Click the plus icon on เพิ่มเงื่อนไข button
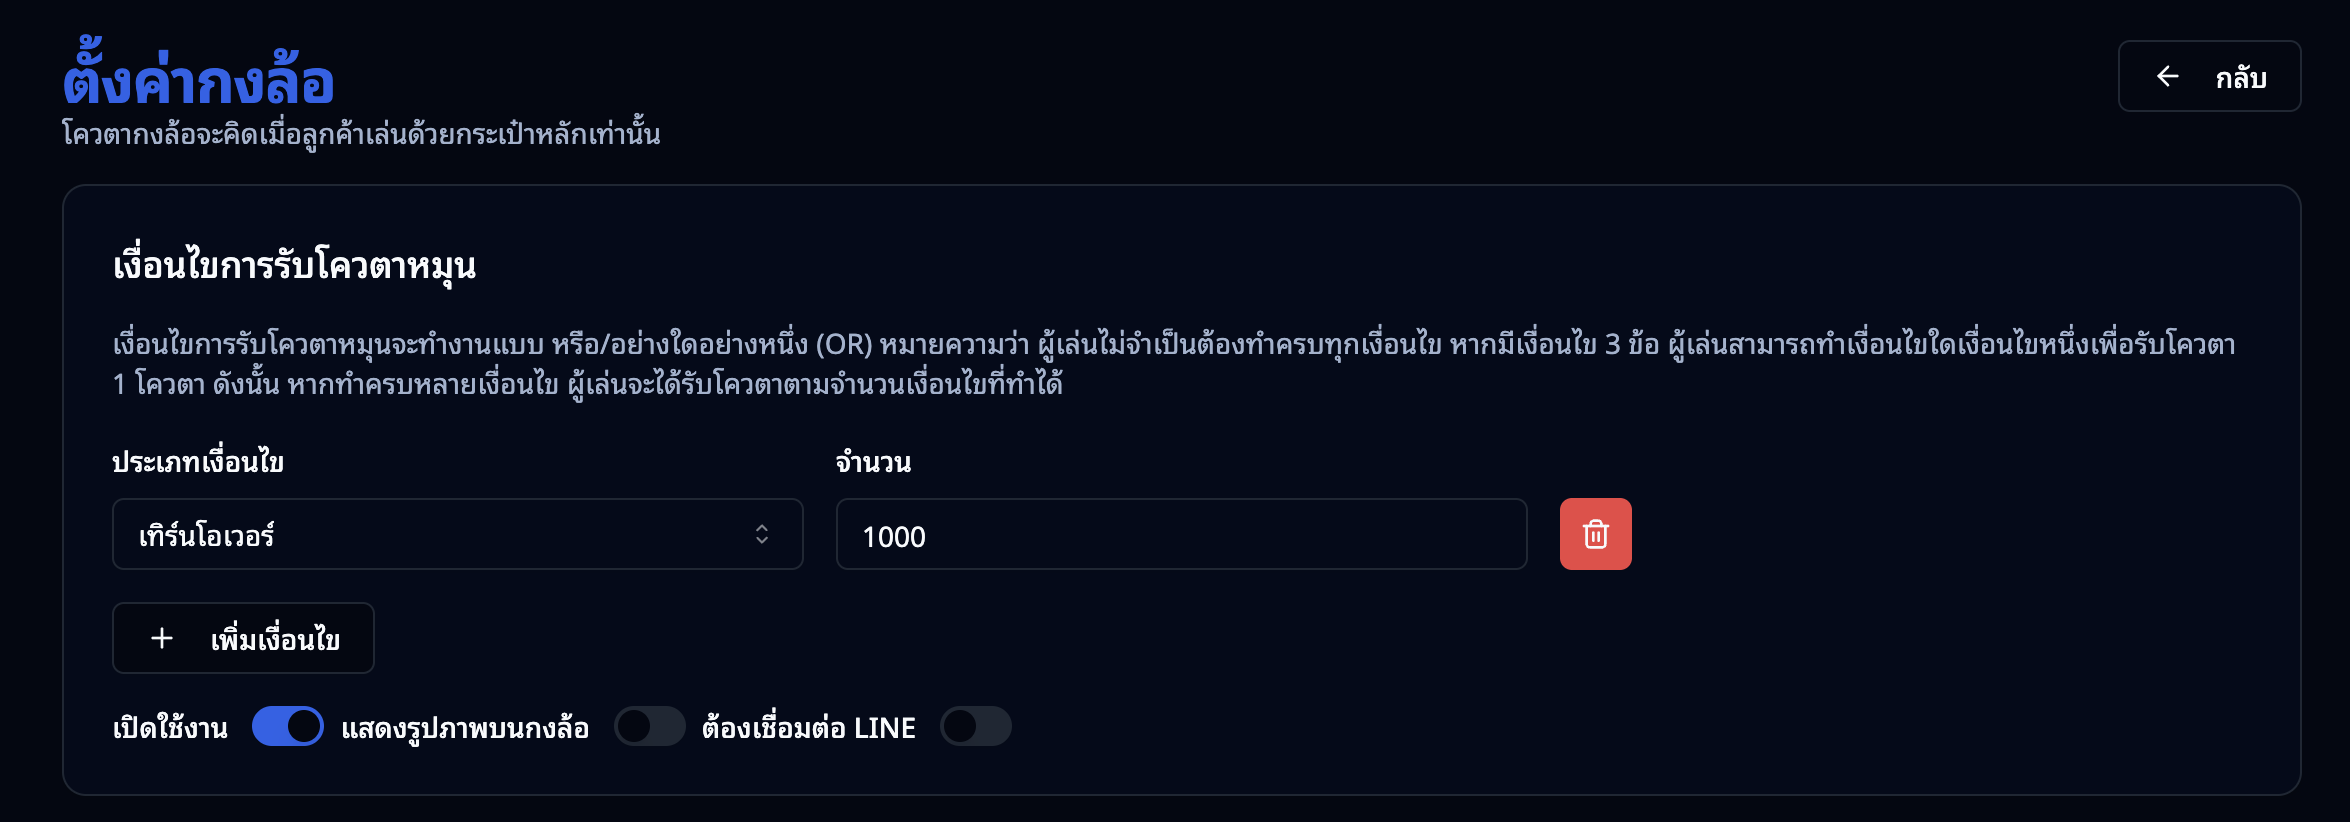This screenshot has width=2350, height=822. click(x=160, y=638)
